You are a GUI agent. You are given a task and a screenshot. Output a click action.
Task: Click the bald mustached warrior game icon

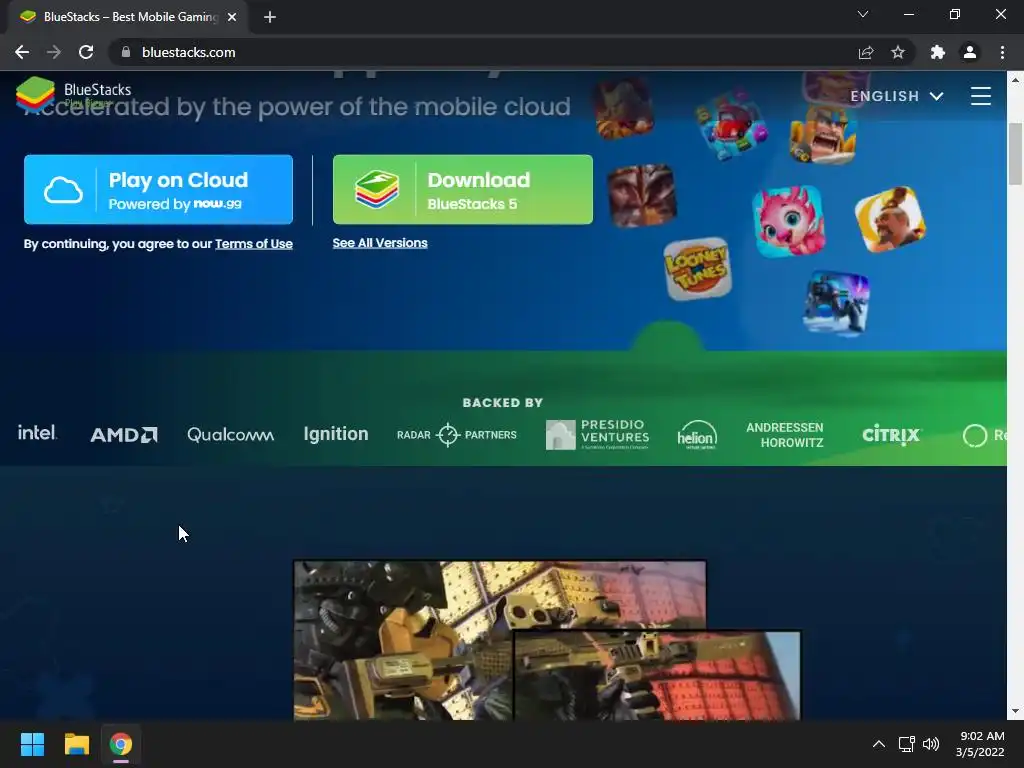889,219
